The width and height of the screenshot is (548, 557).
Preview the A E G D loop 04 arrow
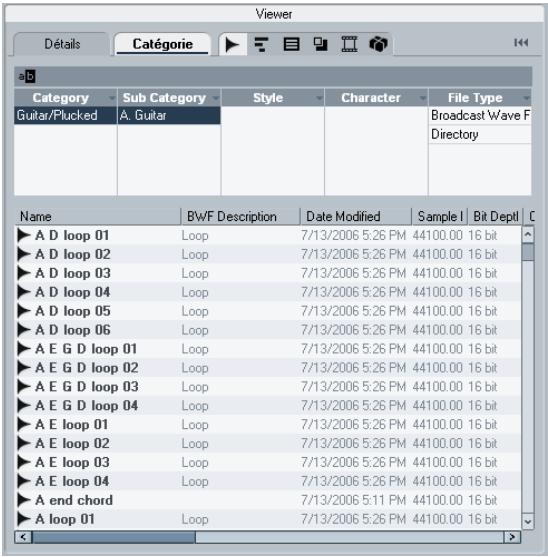(x=24, y=405)
